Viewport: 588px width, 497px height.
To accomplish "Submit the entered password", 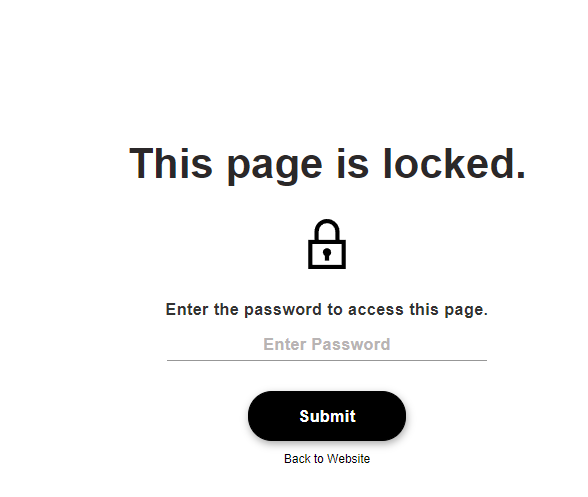I will [x=327, y=416].
